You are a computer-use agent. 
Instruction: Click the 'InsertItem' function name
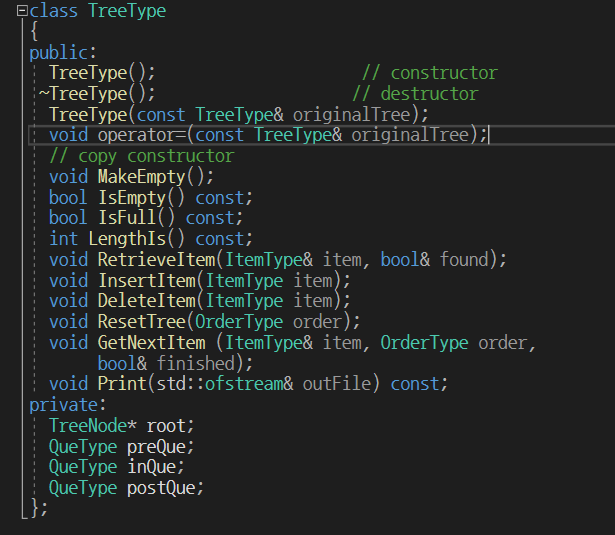(147, 280)
